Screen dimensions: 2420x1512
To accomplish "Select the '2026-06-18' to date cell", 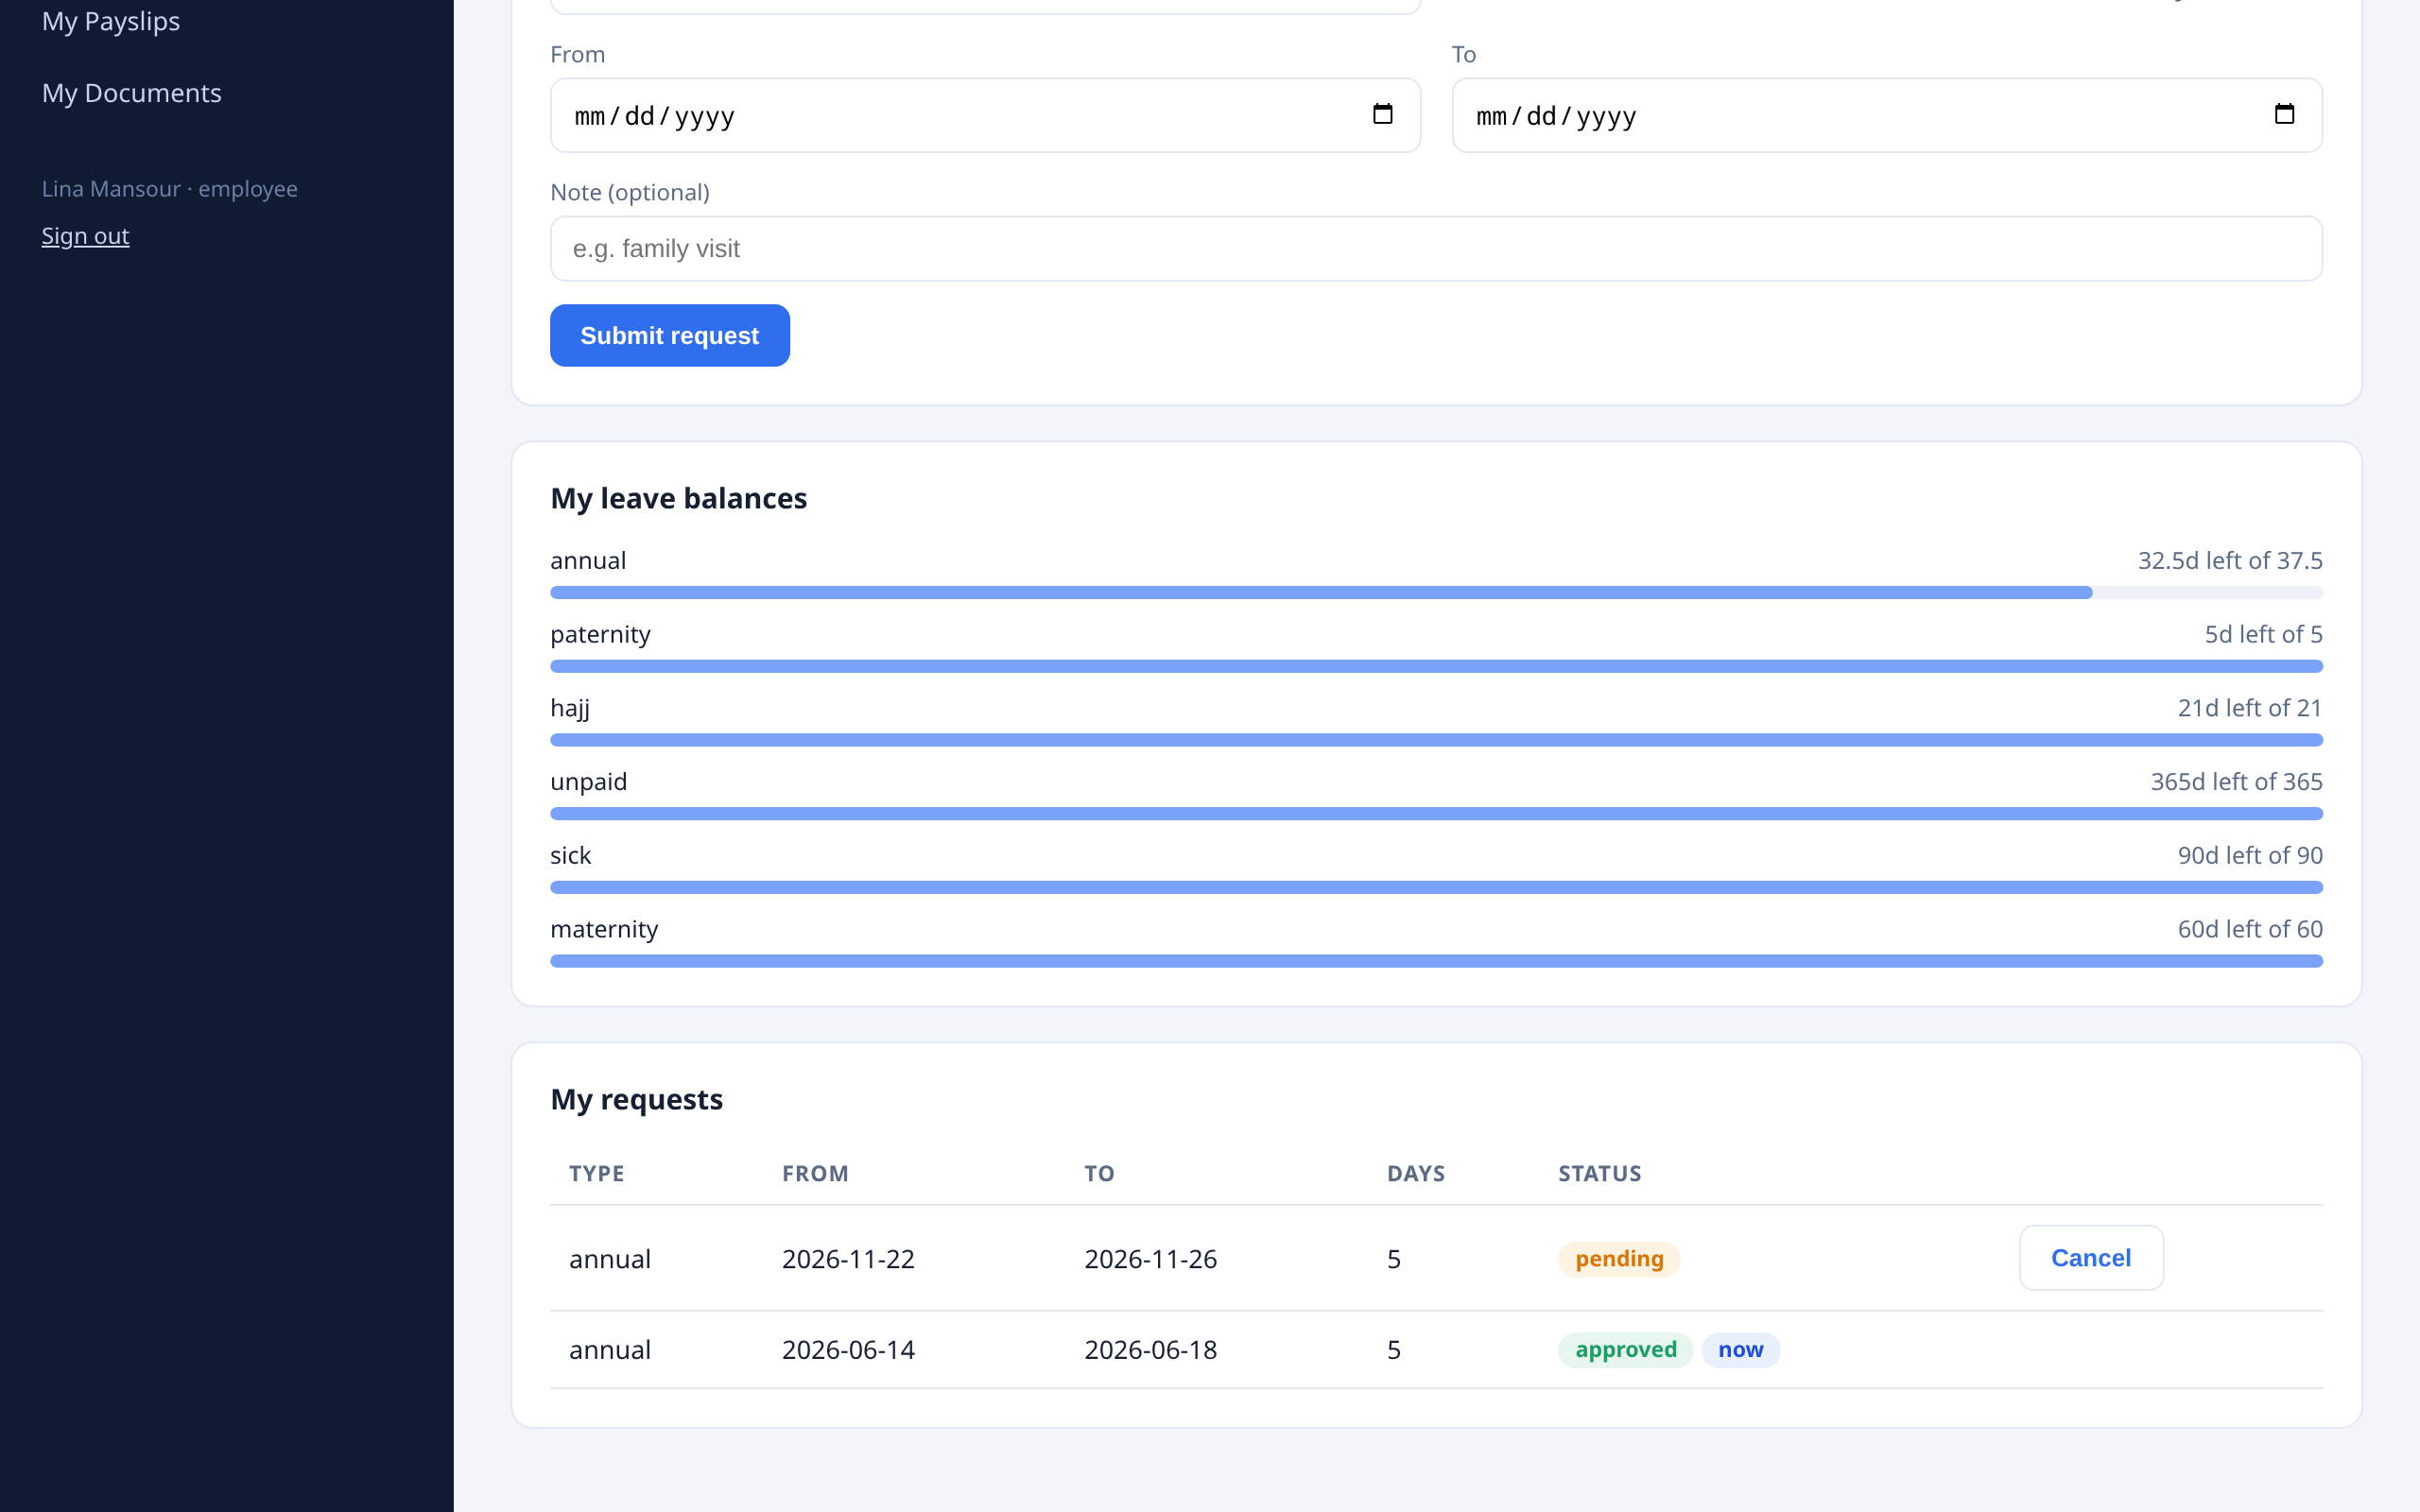I will click(x=1150, y=1350).
